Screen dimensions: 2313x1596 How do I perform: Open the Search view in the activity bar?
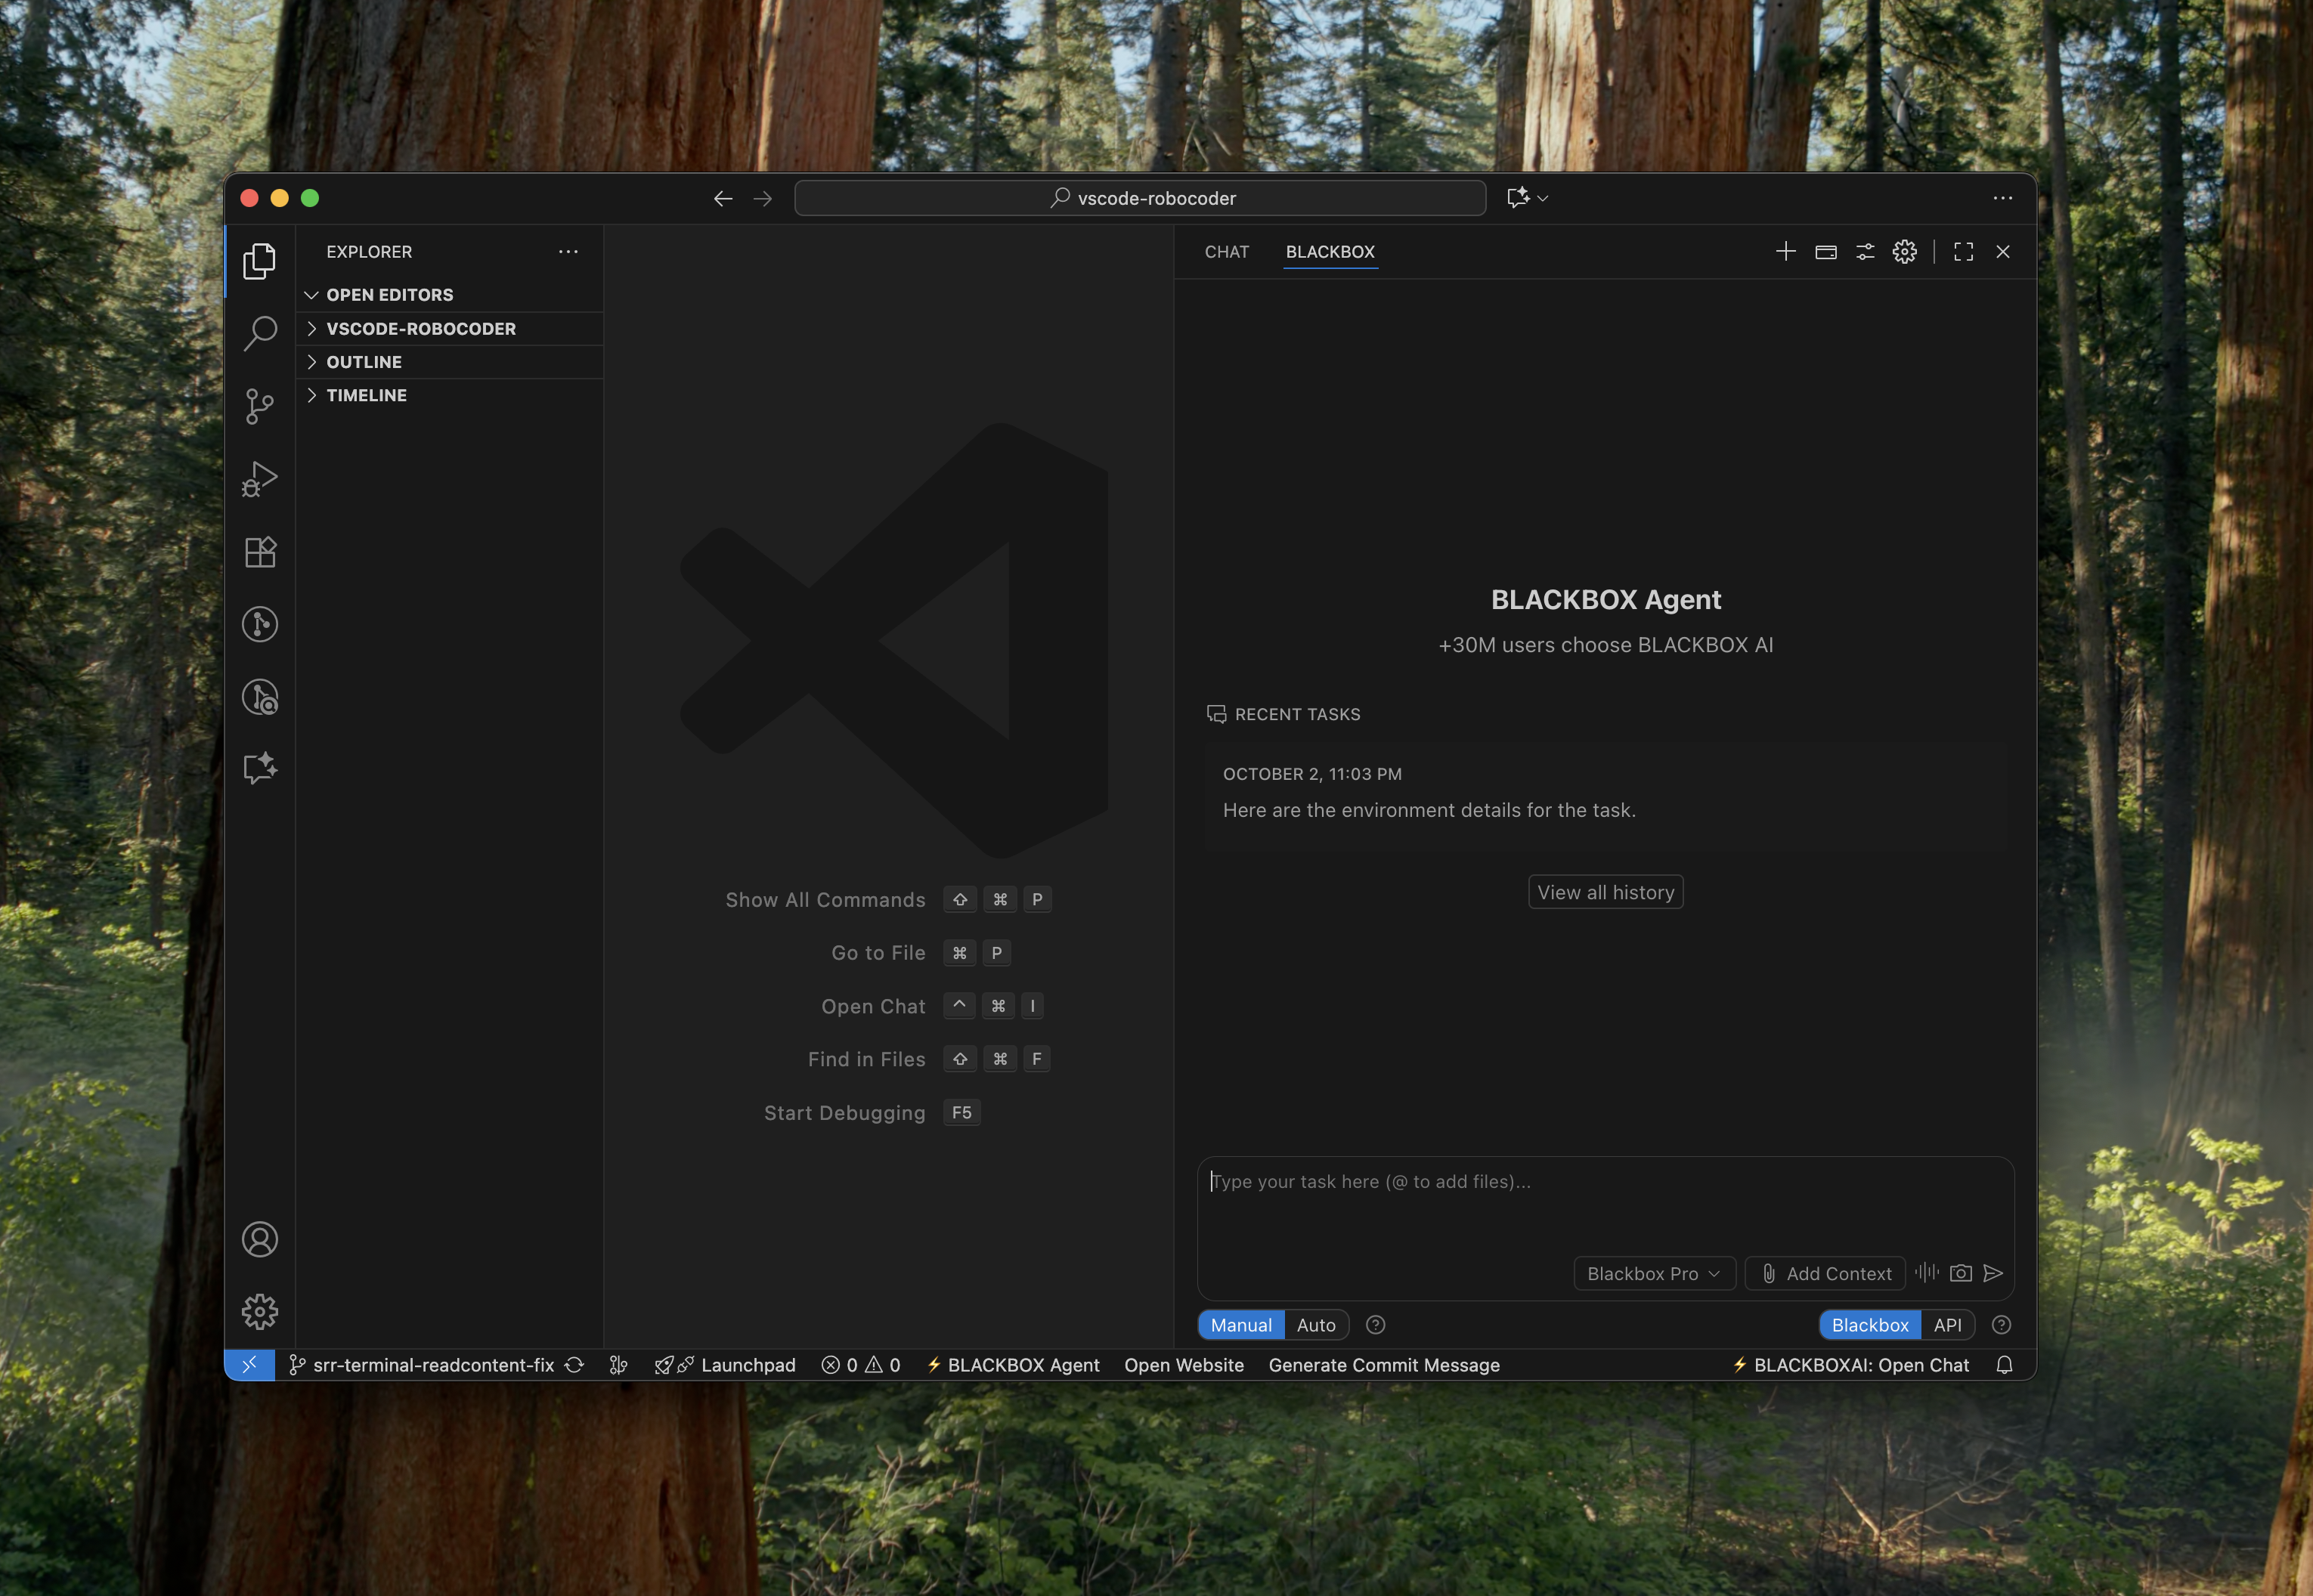tap(259, 333)
